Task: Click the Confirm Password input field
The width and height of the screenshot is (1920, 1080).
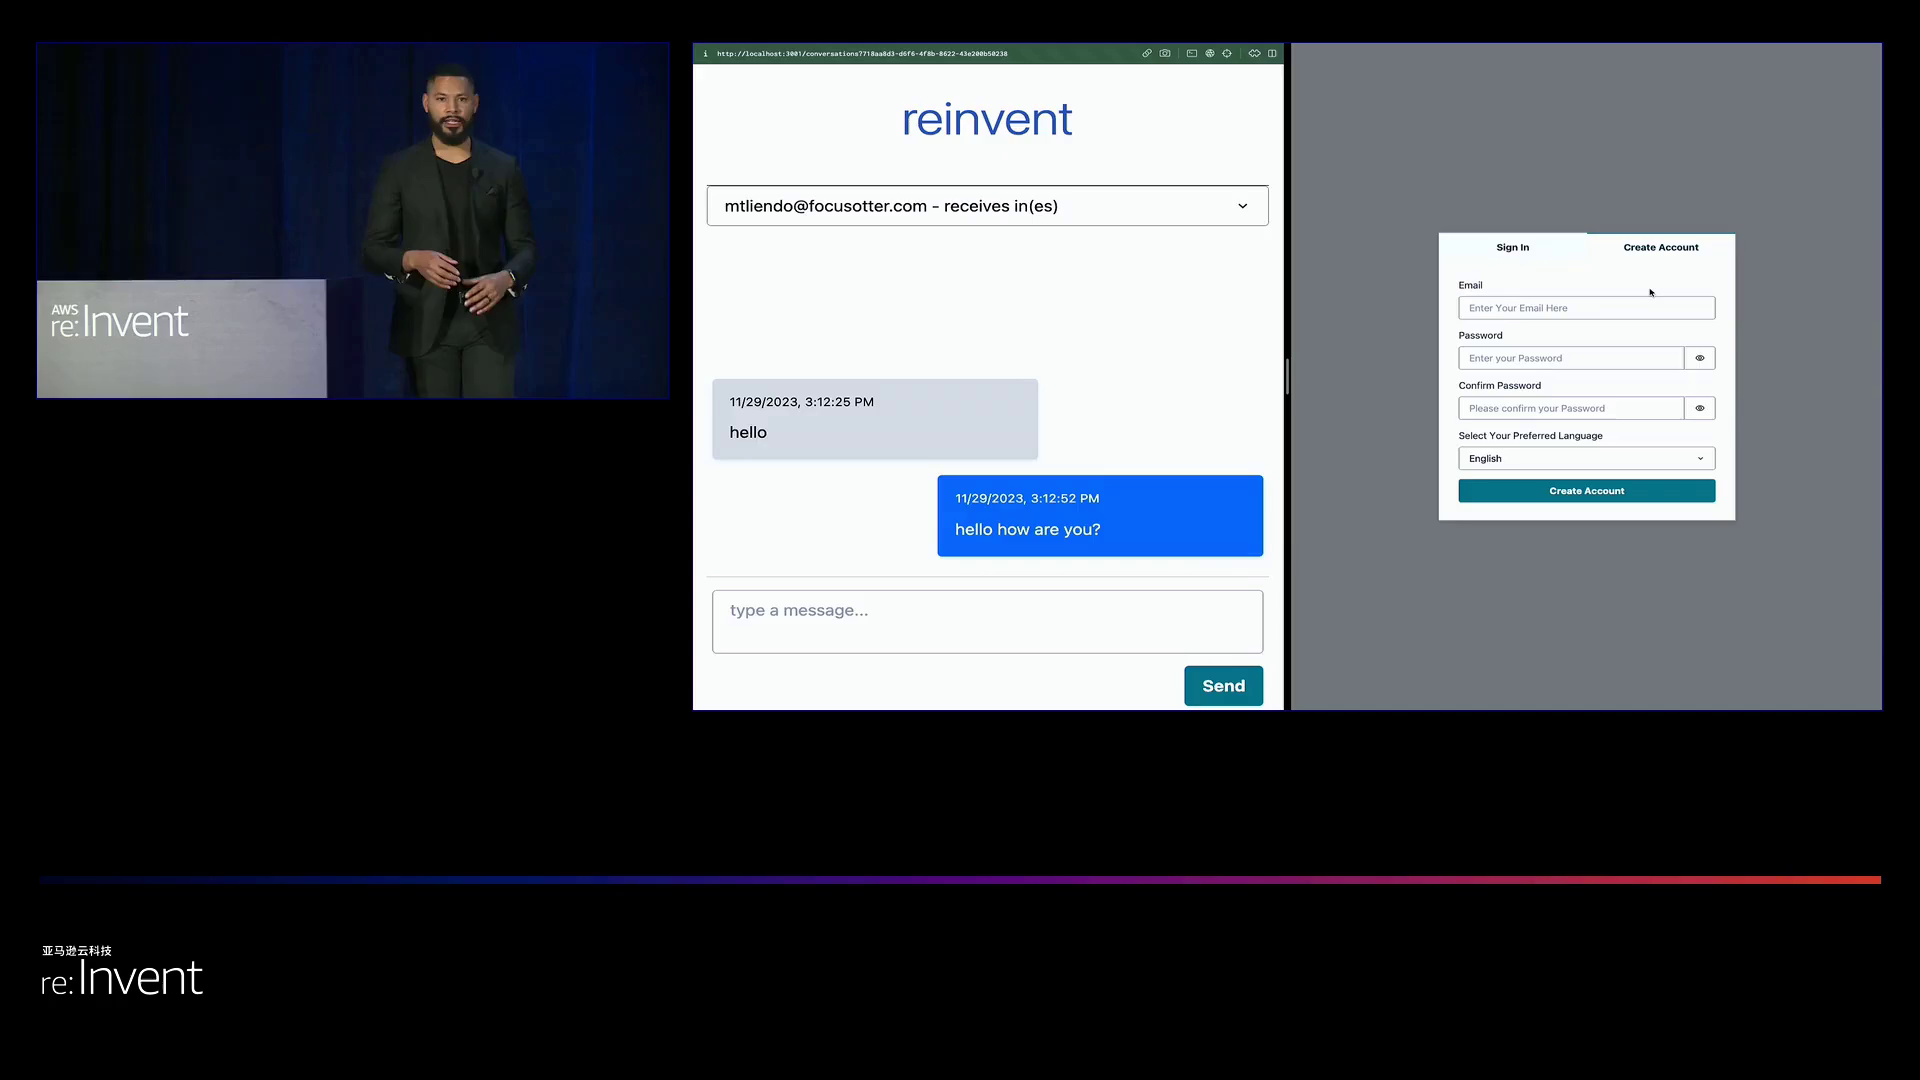Action: (x=1570, y=408)
